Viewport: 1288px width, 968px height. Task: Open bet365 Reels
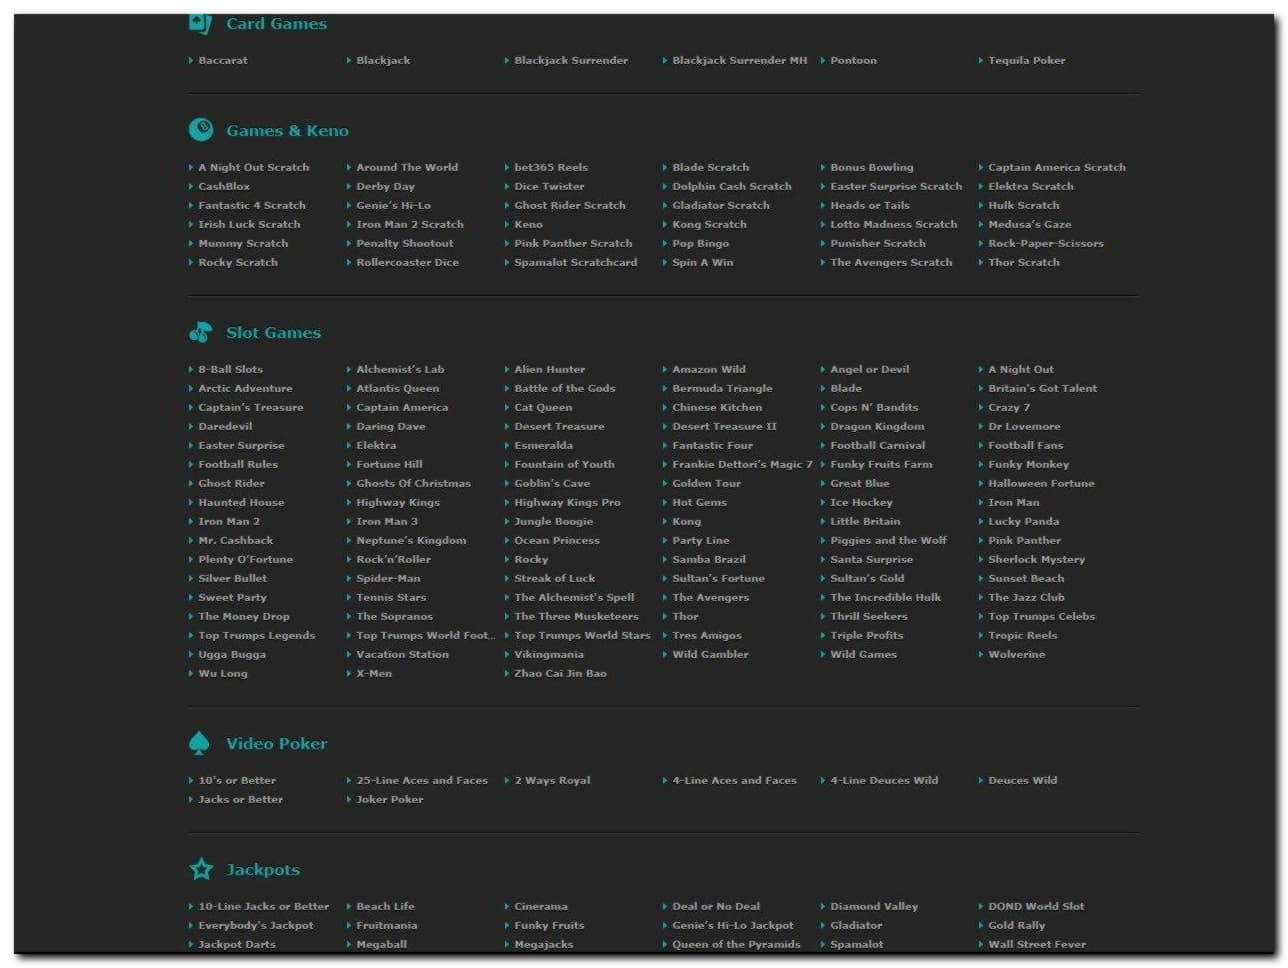click(551, 168)
